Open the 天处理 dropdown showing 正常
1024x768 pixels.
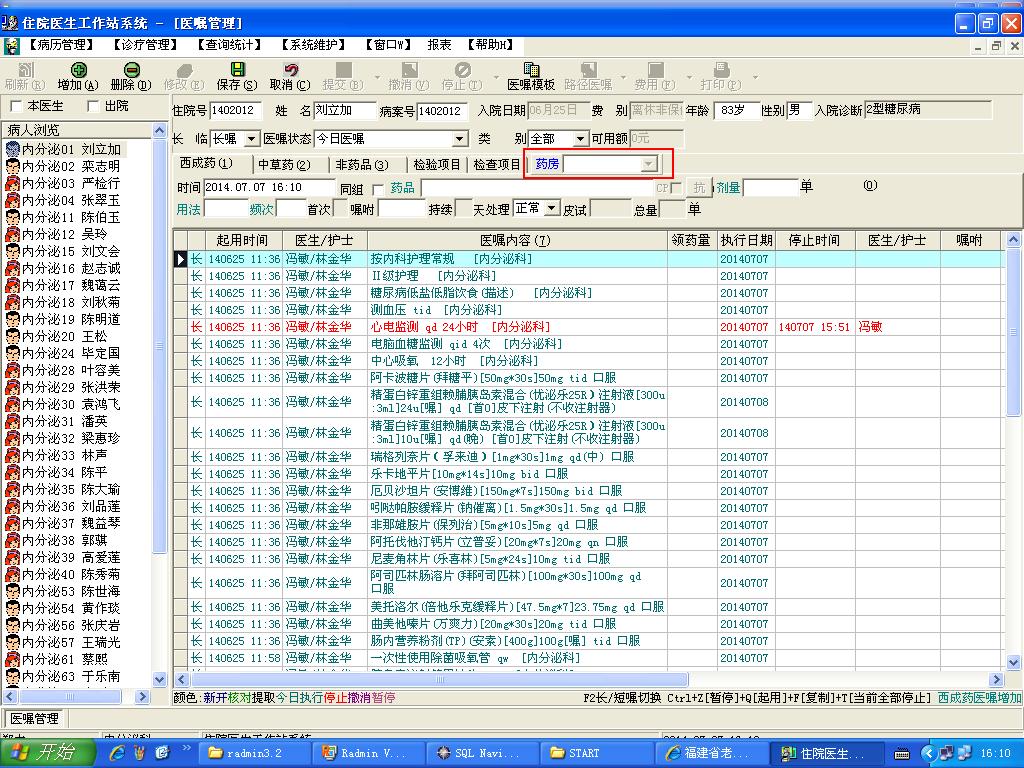pyautogui.click(x=552, y=209)
